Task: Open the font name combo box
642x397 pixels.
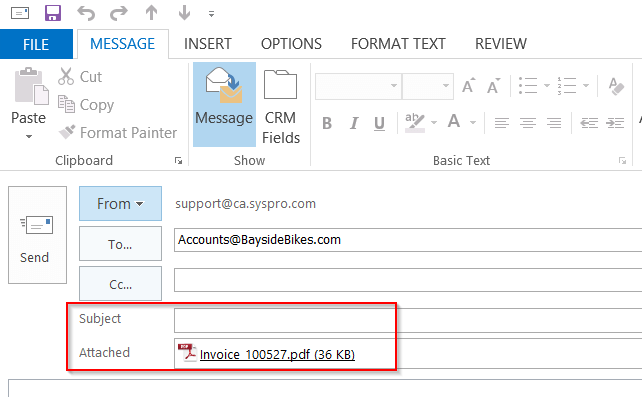Action: (358, 86)
